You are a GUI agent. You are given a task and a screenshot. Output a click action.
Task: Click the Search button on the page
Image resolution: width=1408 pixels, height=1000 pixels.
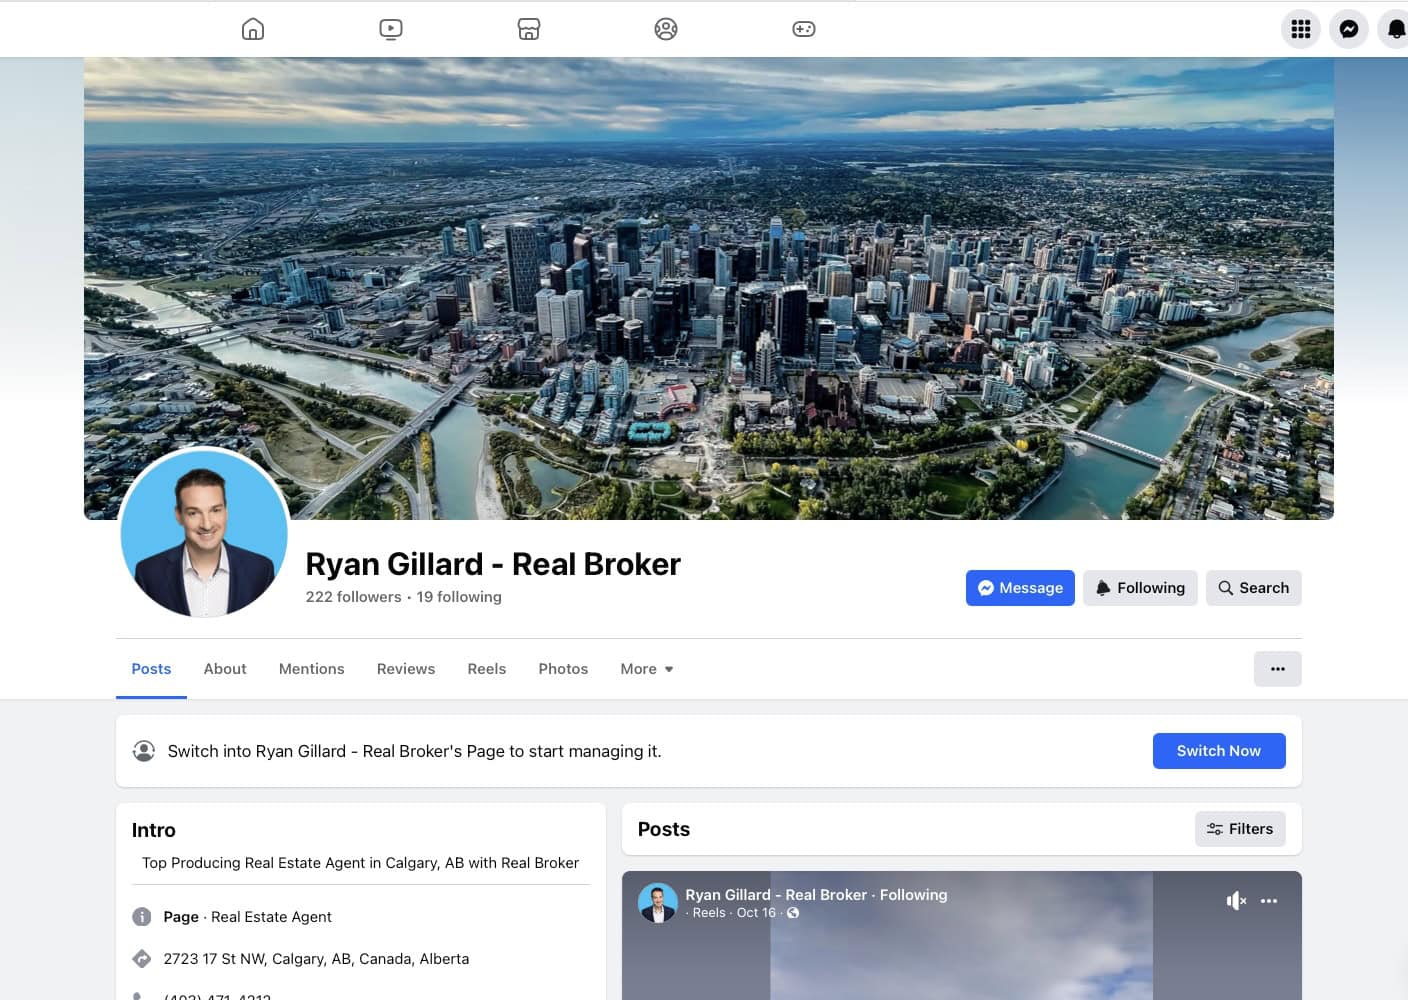click(1253, 588)
